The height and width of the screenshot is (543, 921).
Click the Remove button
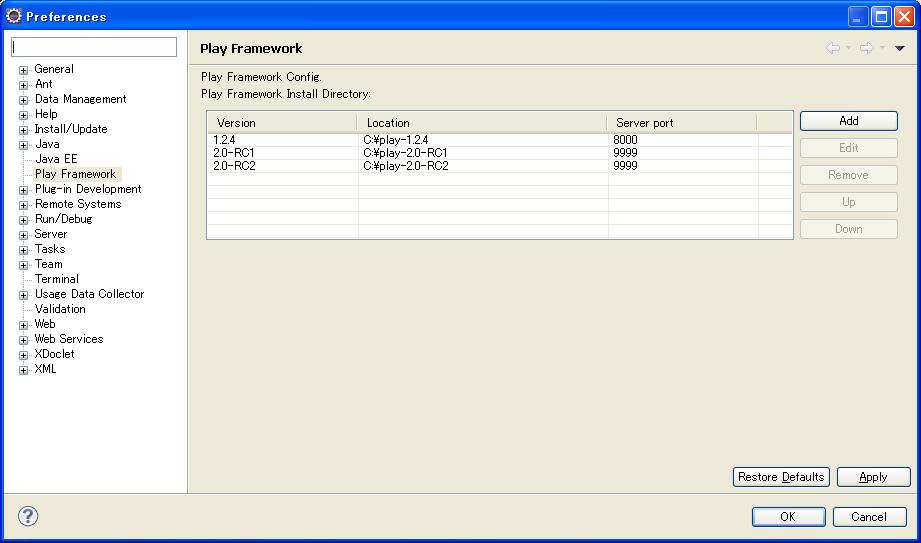(849, 175)
